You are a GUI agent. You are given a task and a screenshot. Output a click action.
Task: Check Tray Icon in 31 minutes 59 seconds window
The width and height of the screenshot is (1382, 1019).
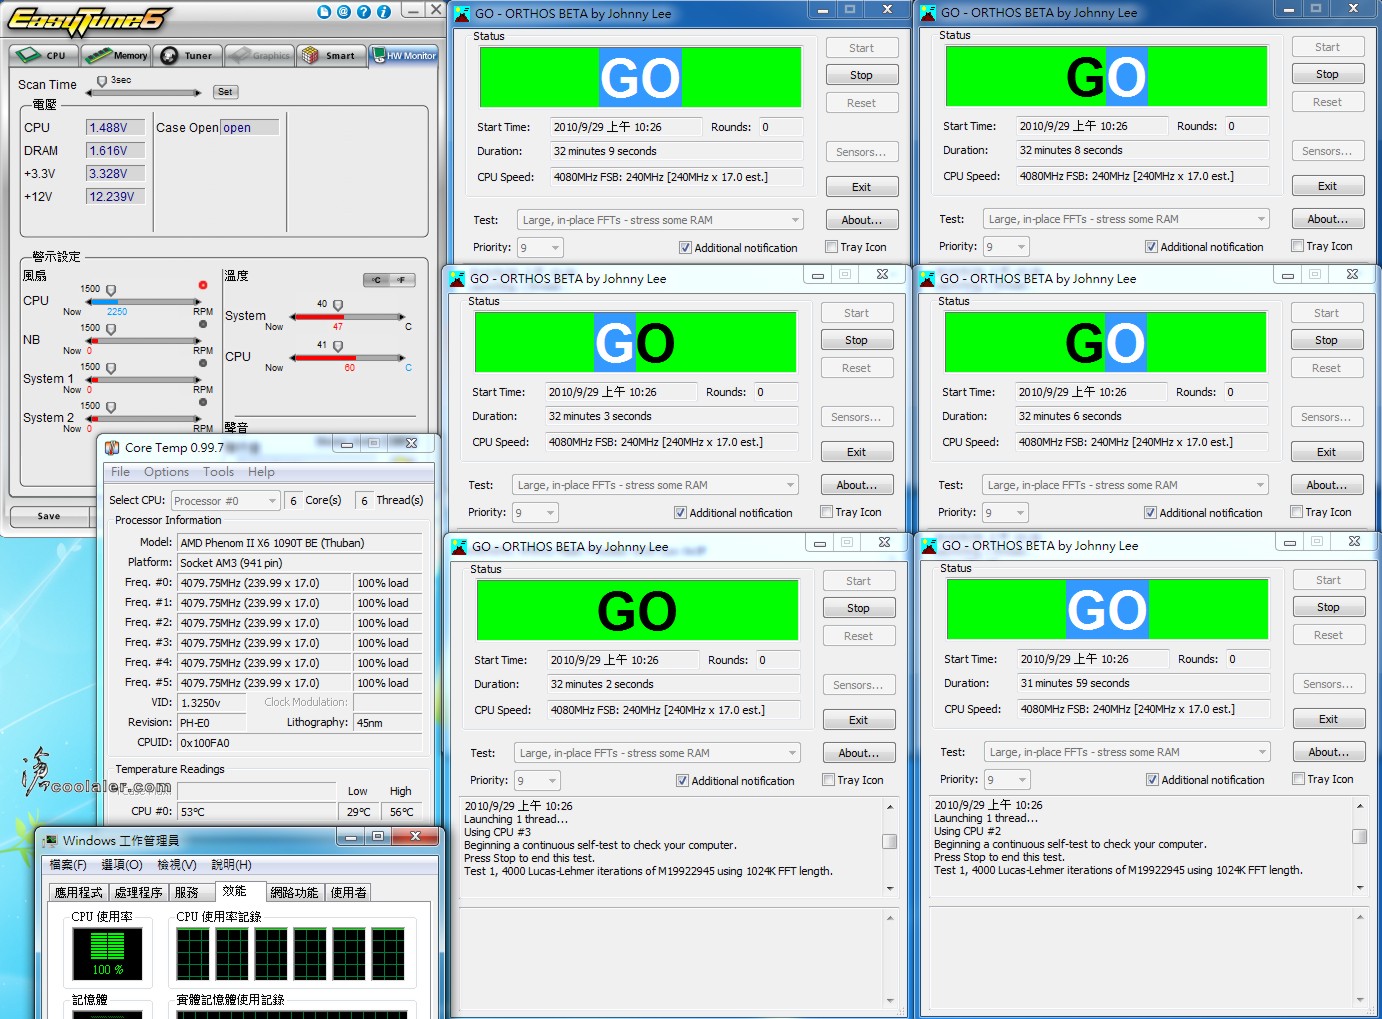pyautogui.click(x=1298, y=779)
